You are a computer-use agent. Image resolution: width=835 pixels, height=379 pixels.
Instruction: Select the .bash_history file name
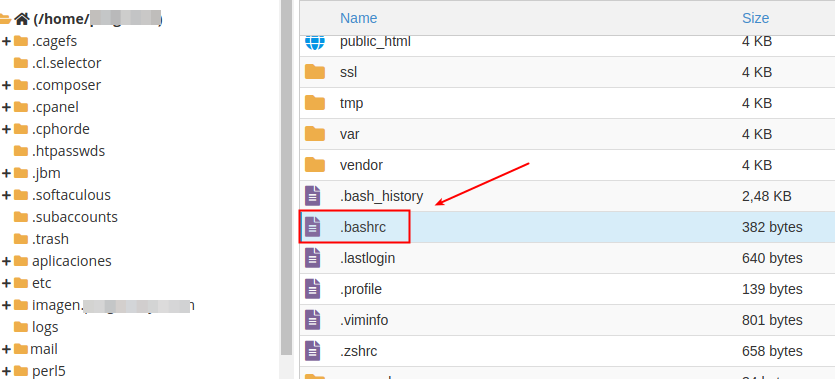(x=381, y=196)
